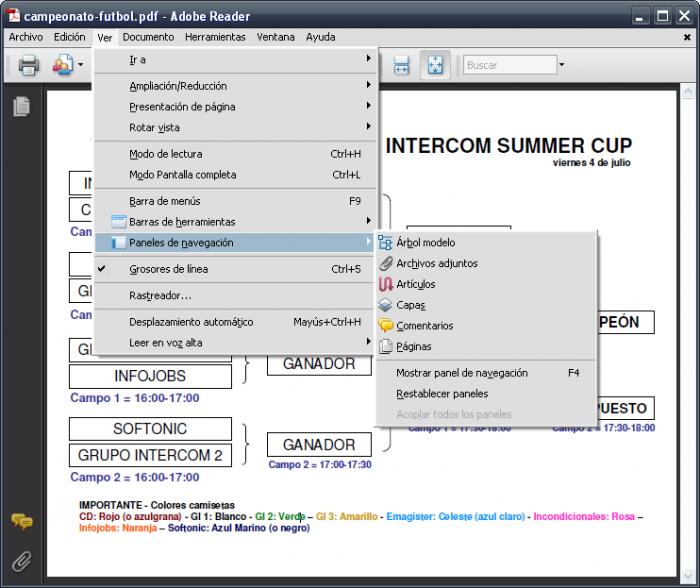Click the Barras de herramientas menu icon
Screen dimensions: 700x588
pos(118,221)
